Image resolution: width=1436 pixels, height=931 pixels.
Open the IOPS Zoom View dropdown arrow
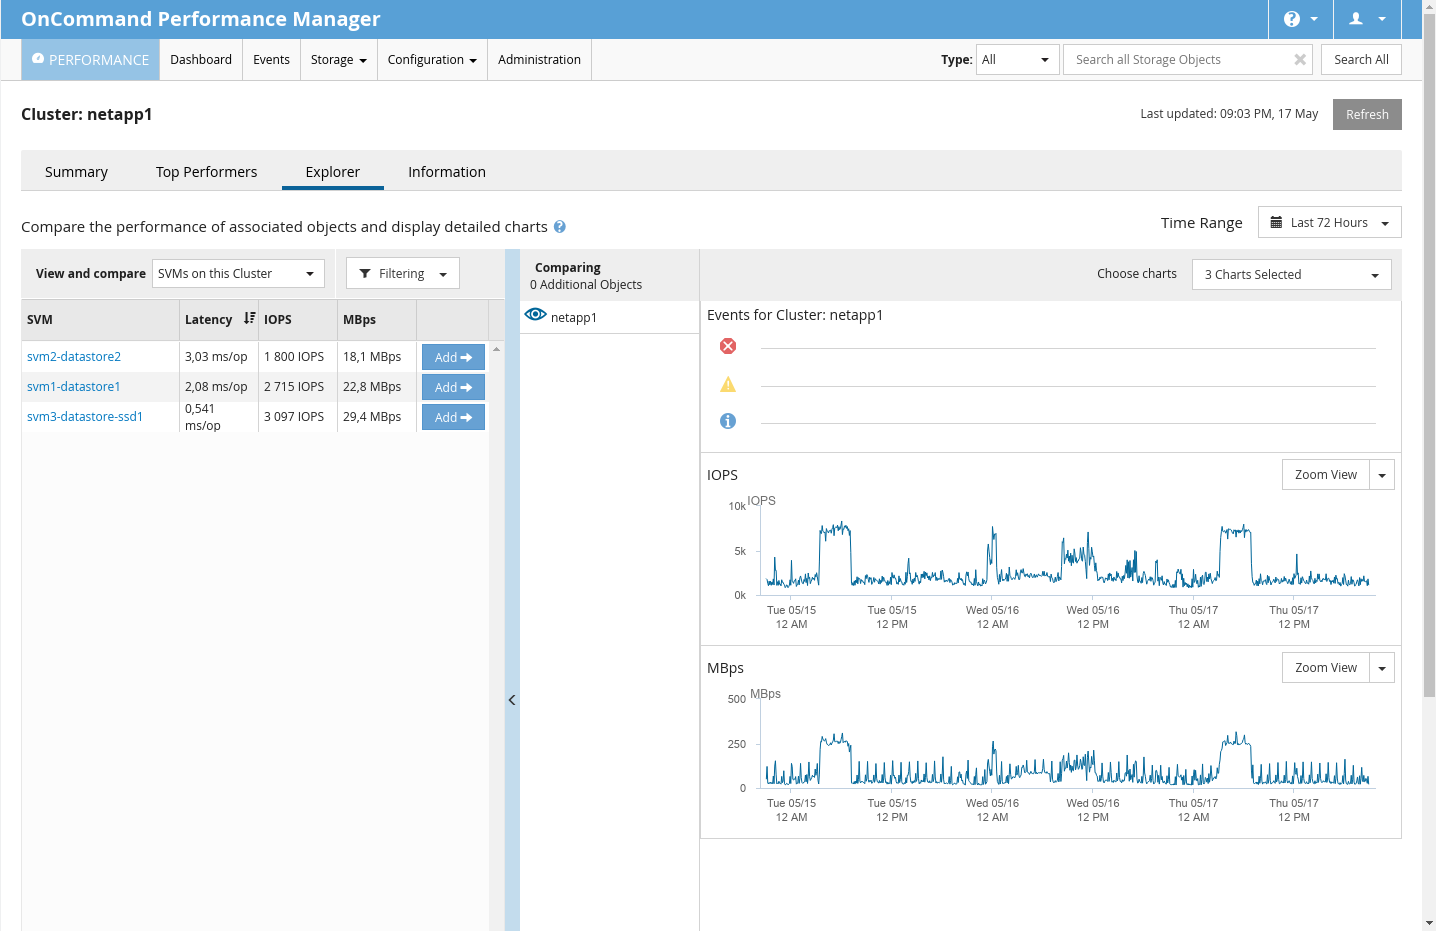coord(1382,475)
